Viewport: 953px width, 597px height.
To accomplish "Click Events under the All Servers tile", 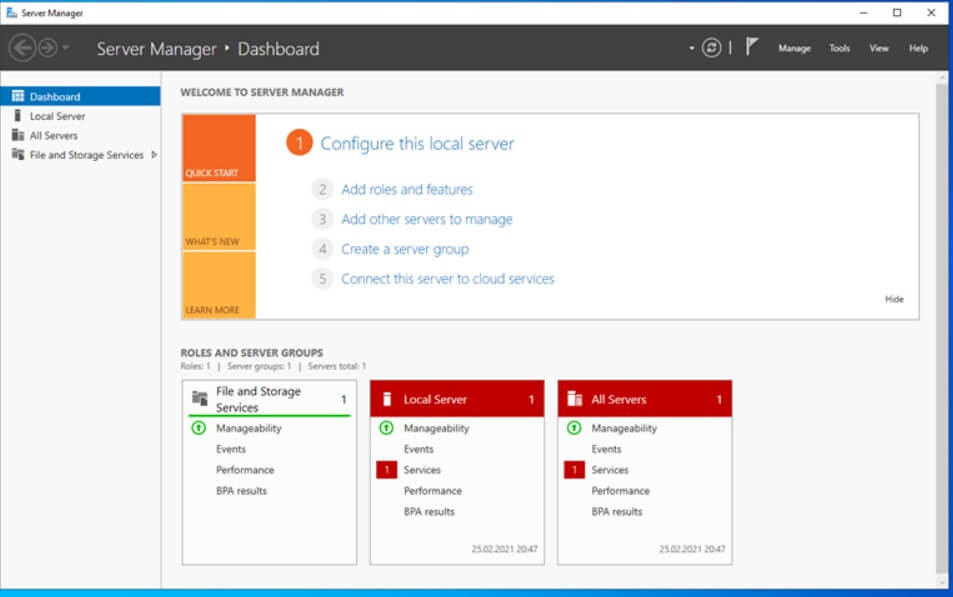I will (606, 449).
